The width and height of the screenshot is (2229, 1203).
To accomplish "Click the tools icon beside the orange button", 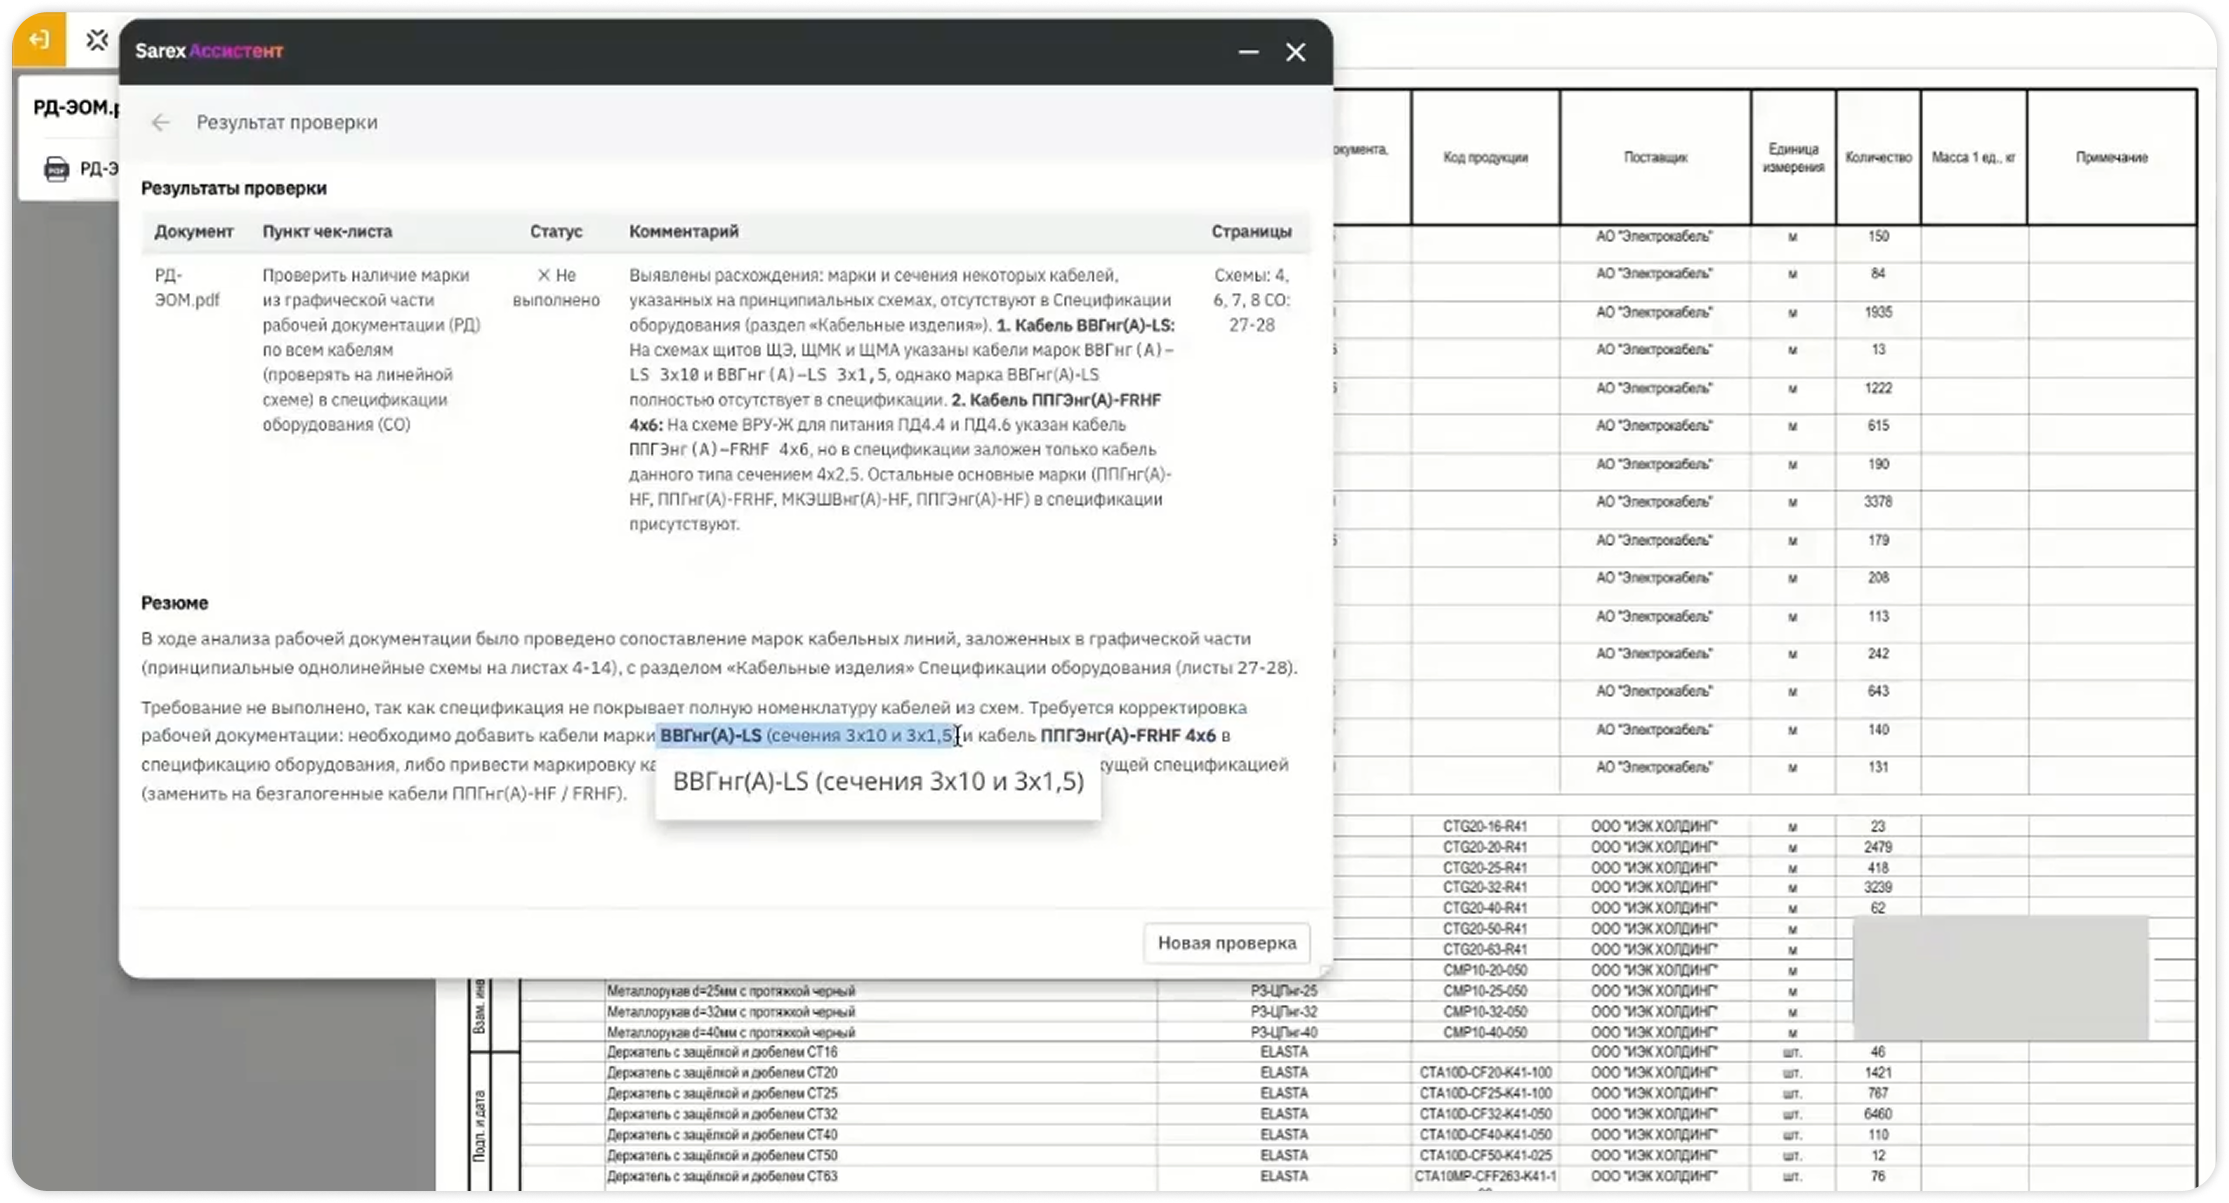I will (x=96, y=40).
